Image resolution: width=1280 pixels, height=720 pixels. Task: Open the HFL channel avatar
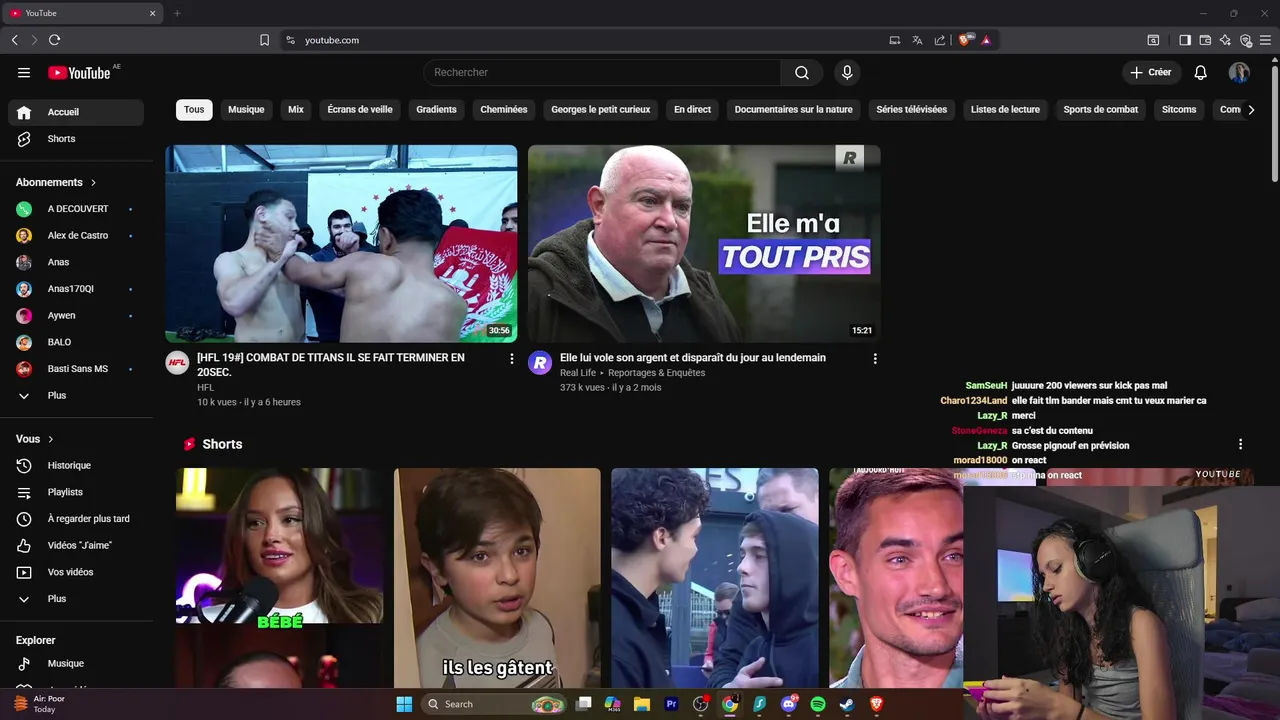pyautogui.click(x=177, y=362)
